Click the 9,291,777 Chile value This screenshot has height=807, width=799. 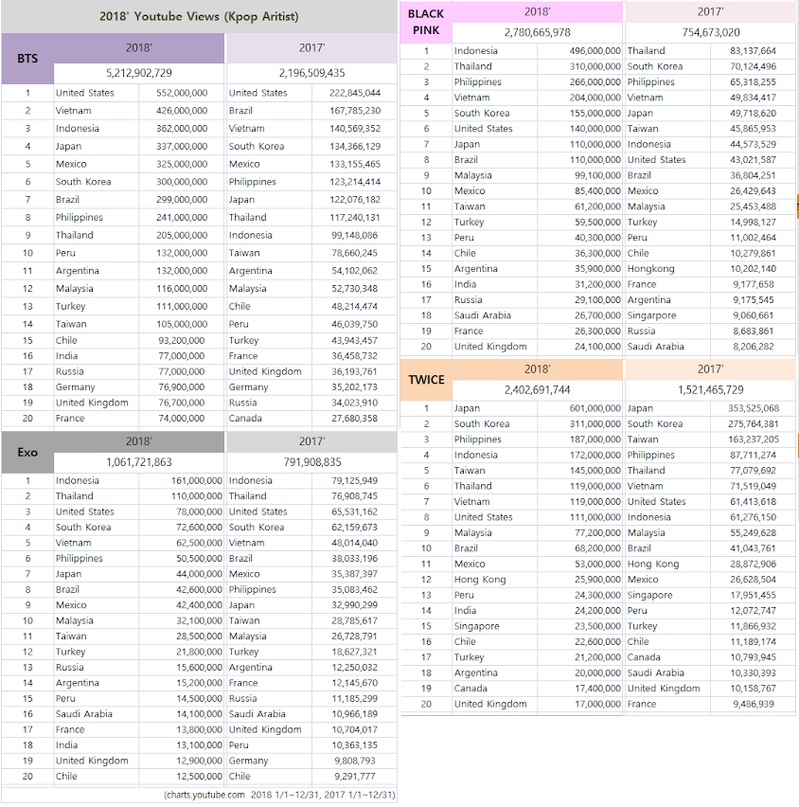[355, 777]
